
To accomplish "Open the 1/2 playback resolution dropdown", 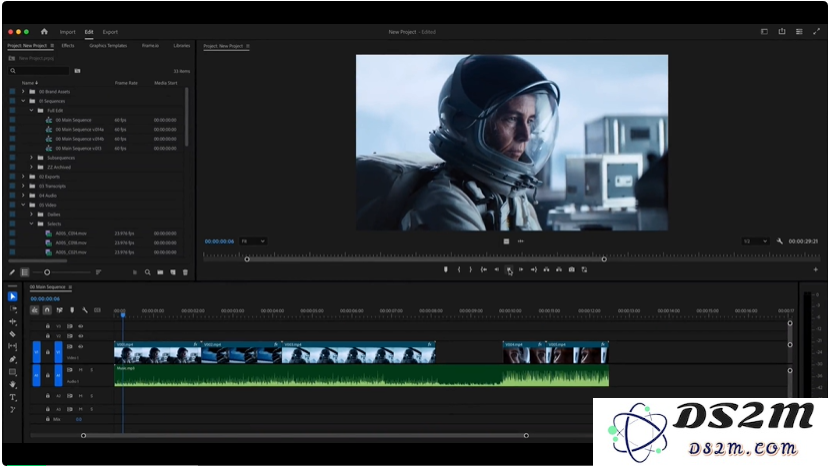I will 755,241.
